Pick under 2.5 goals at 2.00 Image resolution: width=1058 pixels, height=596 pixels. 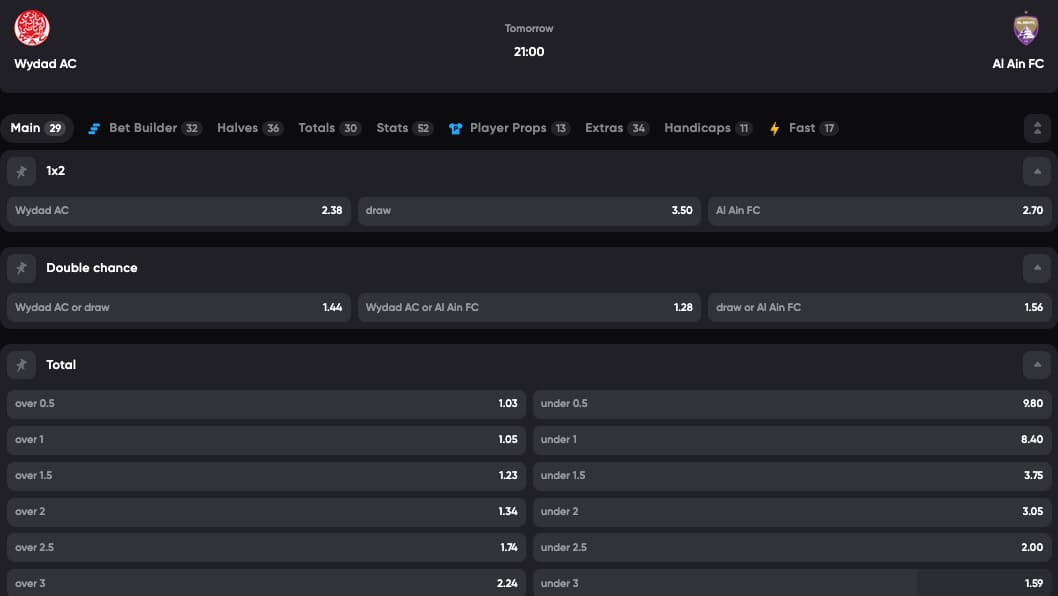pos(792,547)
